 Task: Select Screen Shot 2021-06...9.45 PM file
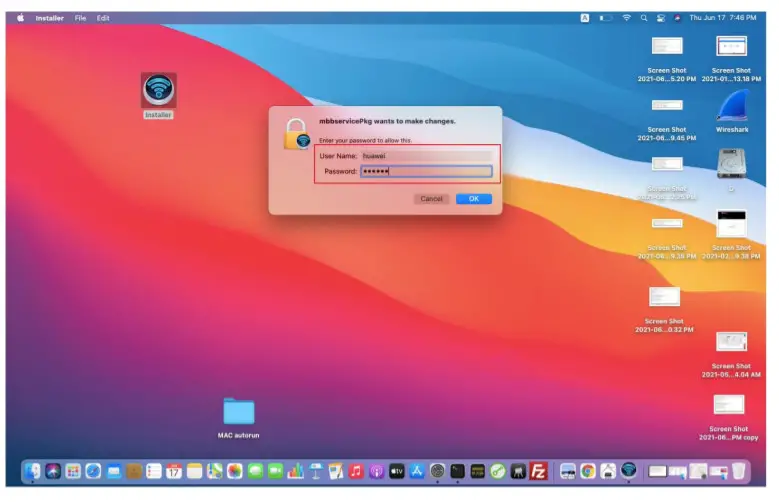pos(667,105)
